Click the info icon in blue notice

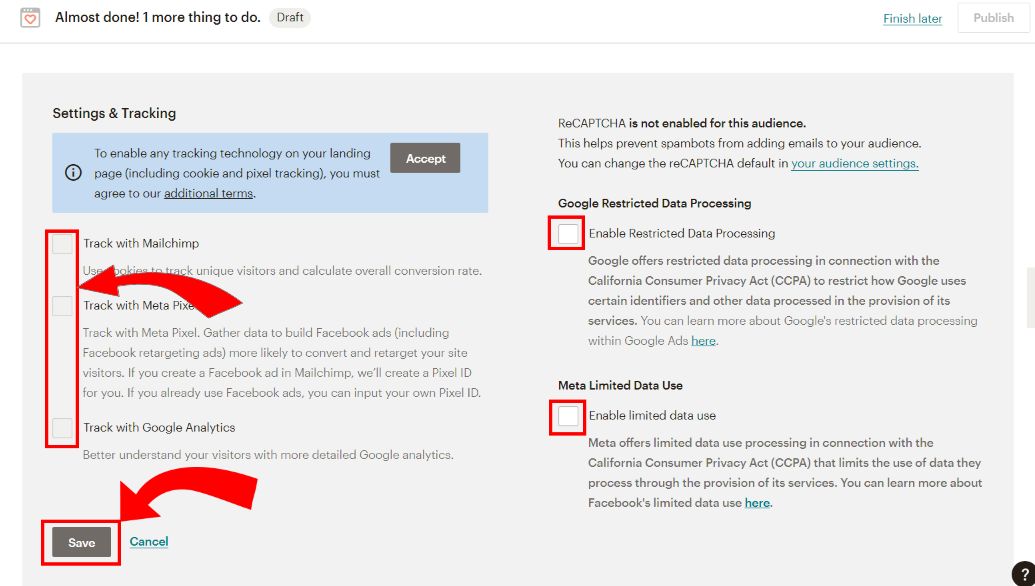click(x=73, y=173)
